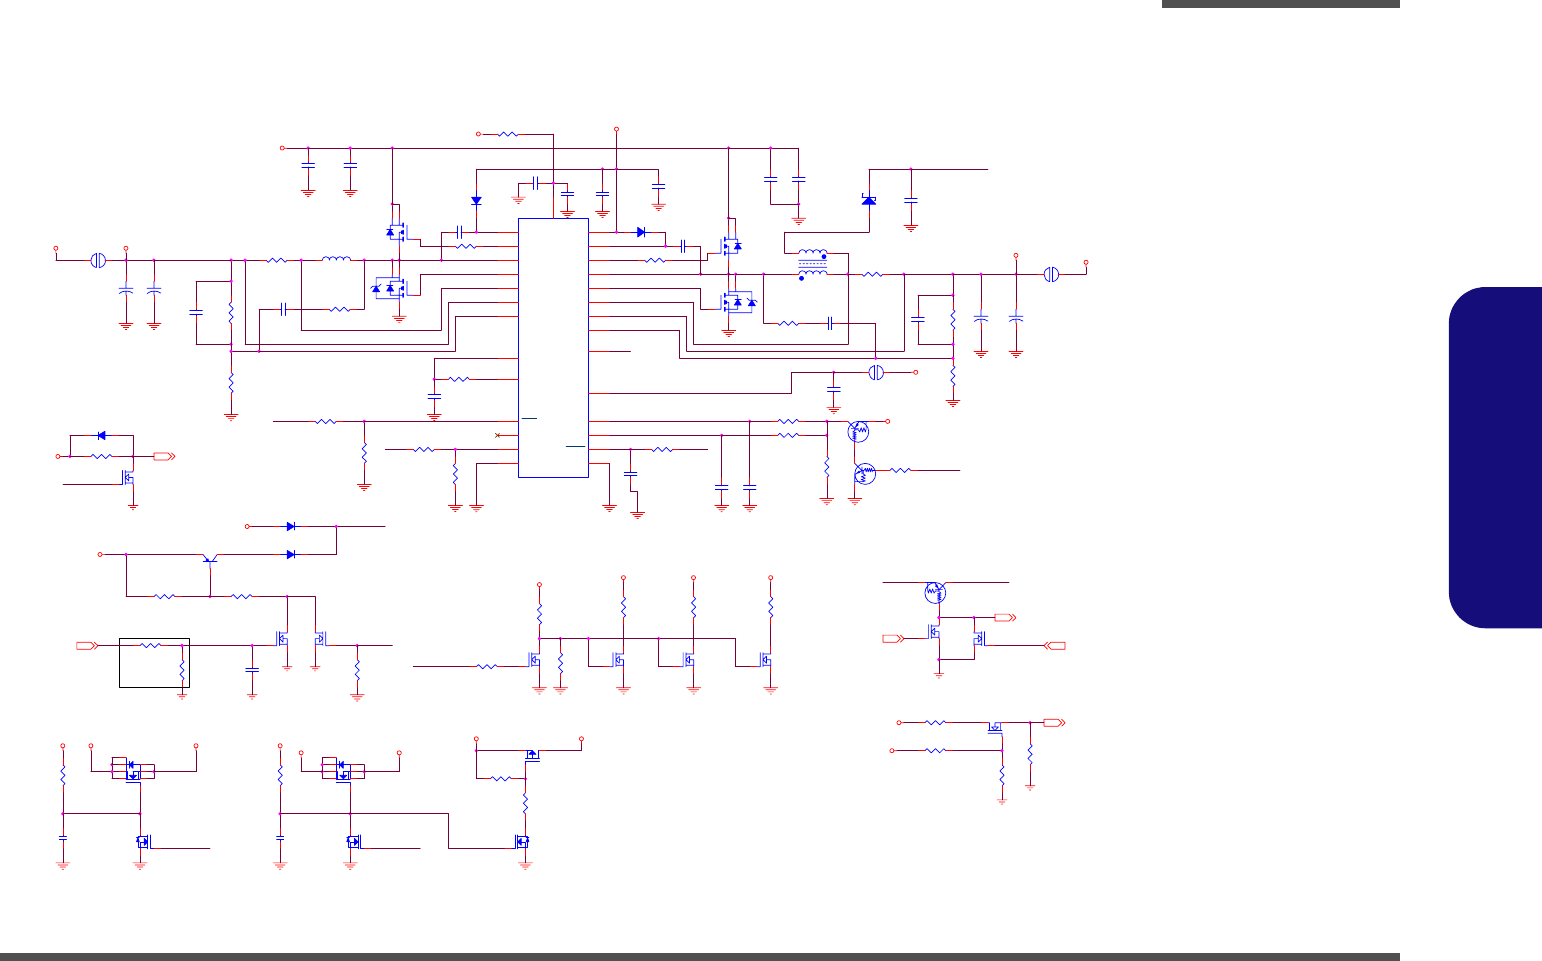The image size is (1542, 961).
Task: Select the no-connect X mark beside the IC
Action: tap(498, 435)
